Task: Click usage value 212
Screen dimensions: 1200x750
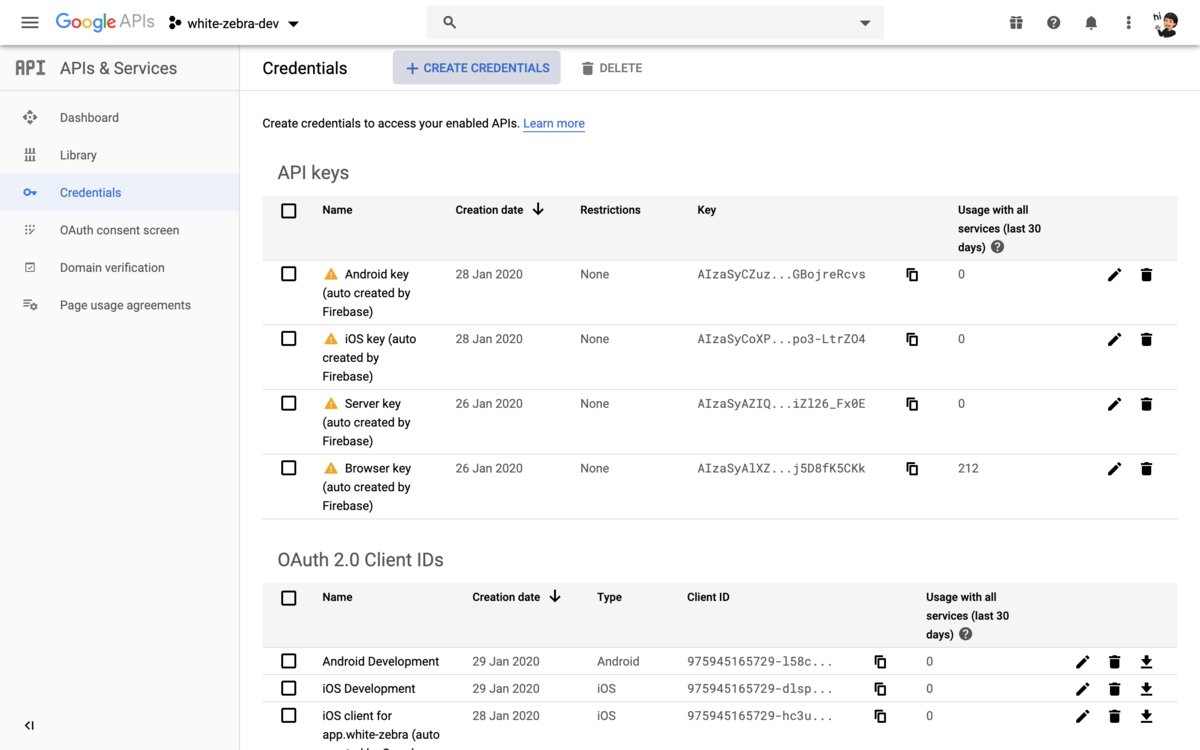Action: pos(968,468)
